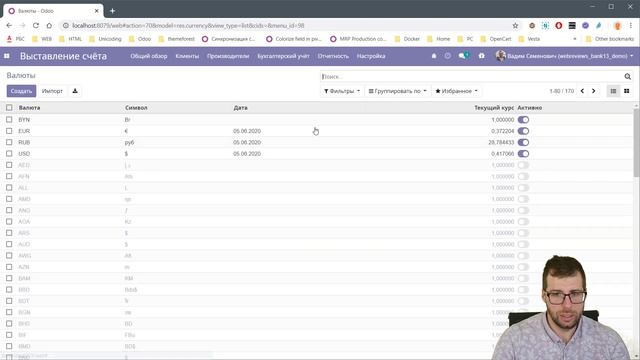
Task: Activate the AED currency switch
Action: [523, 165]
